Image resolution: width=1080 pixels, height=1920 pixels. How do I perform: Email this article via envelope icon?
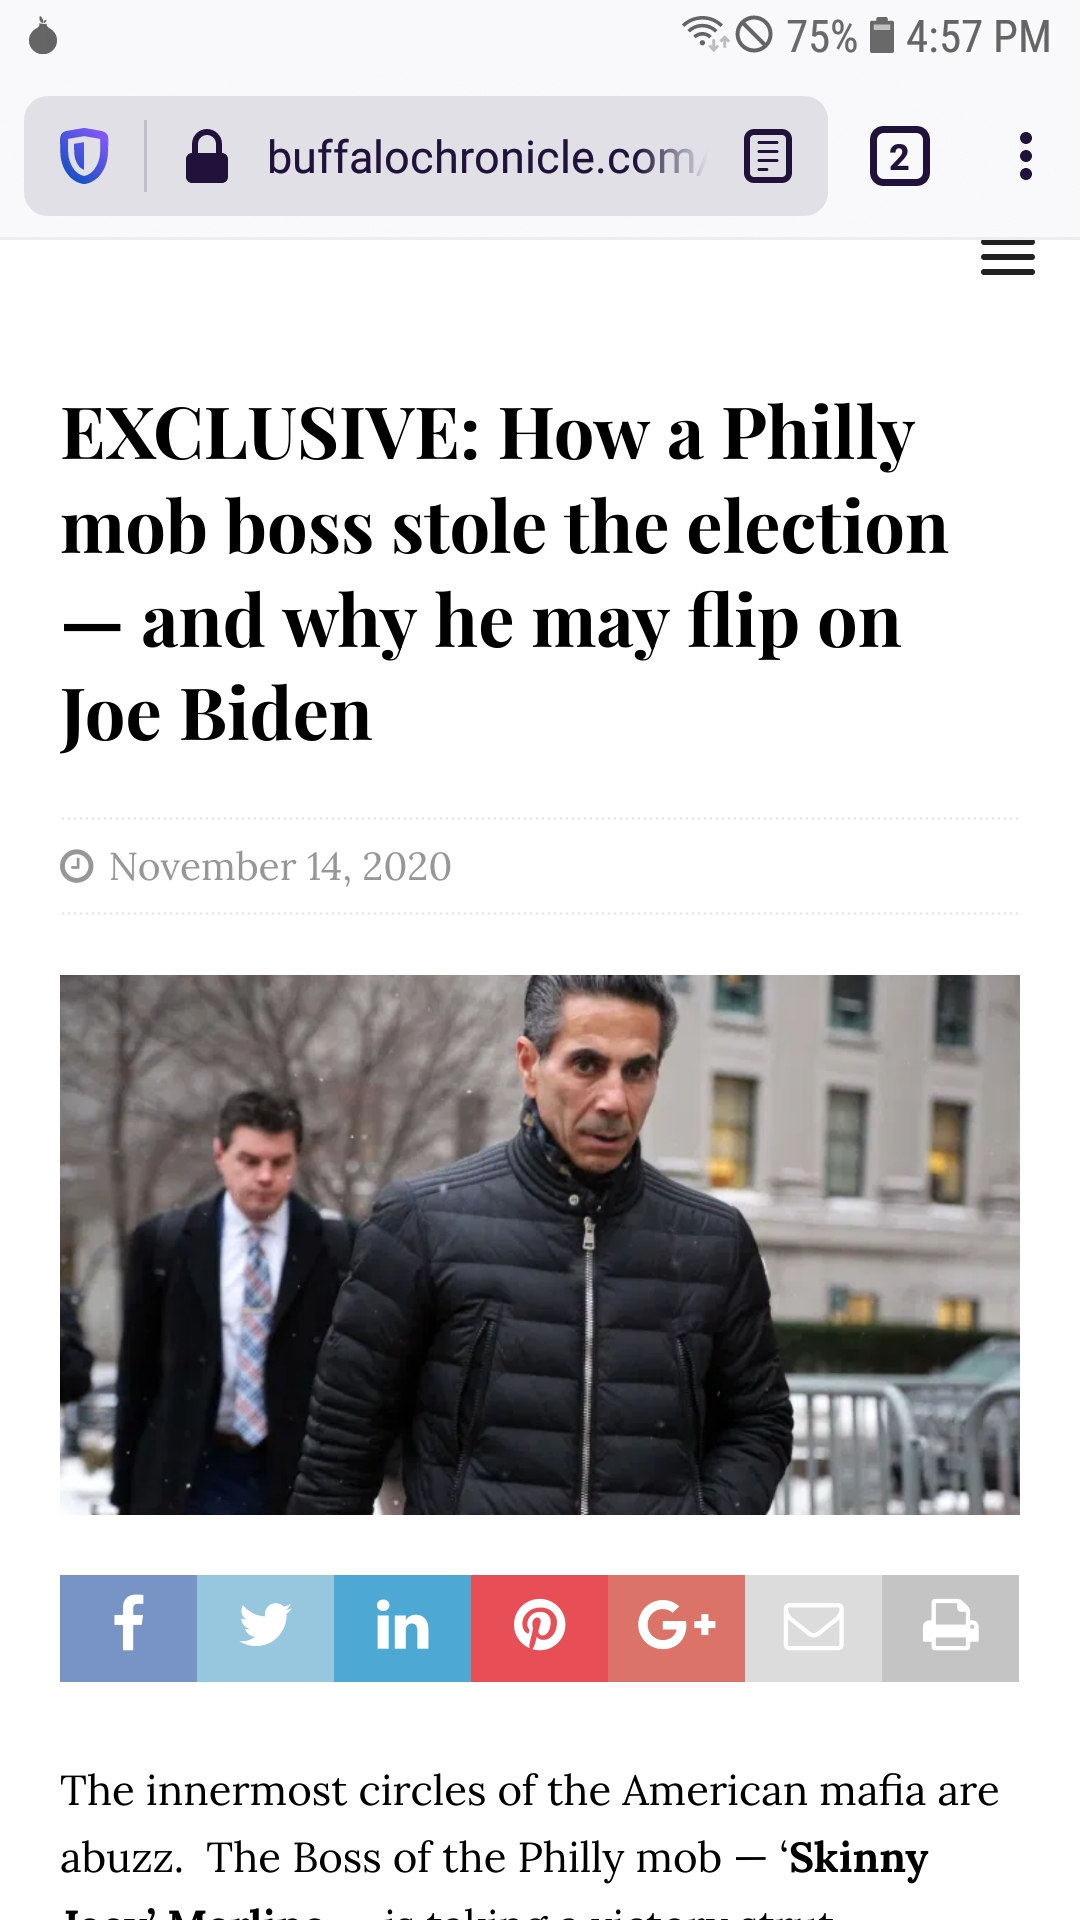813,1628
